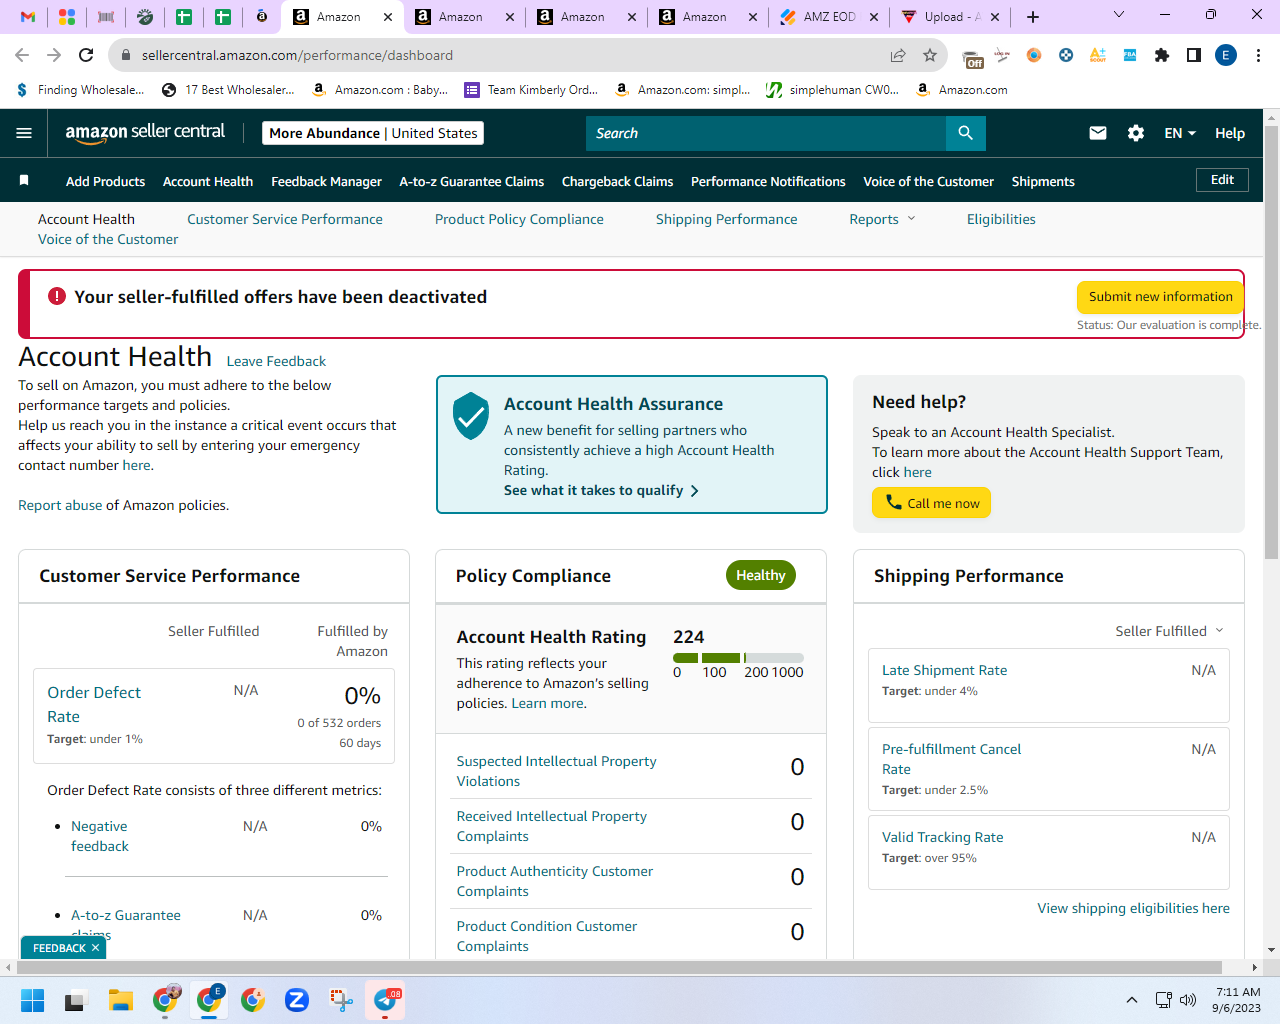Open the EN language dropdown
This screenshot has width=1280, height=1024.
tap(1180, 133)
